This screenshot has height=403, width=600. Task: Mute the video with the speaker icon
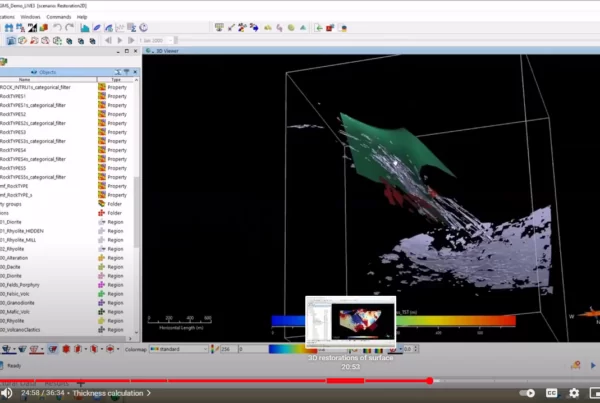(x=7, y=393)
